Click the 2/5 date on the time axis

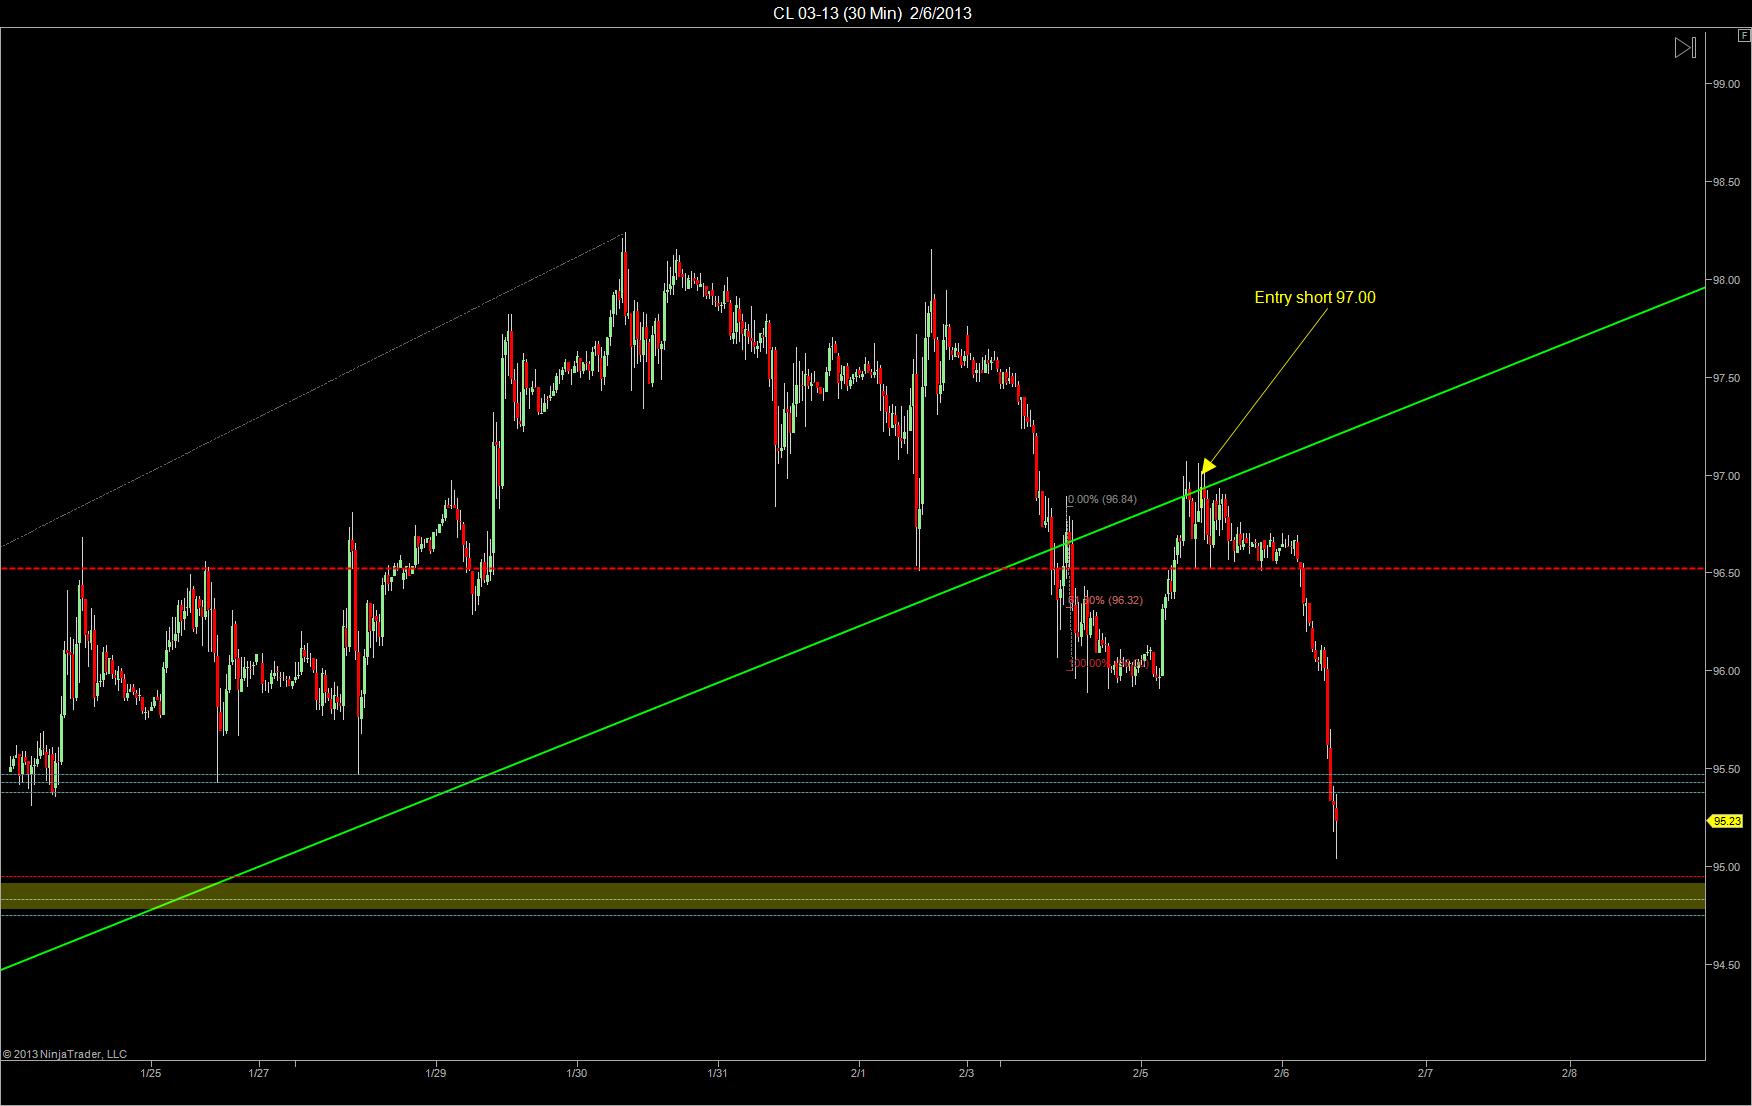point(1141,1073)
